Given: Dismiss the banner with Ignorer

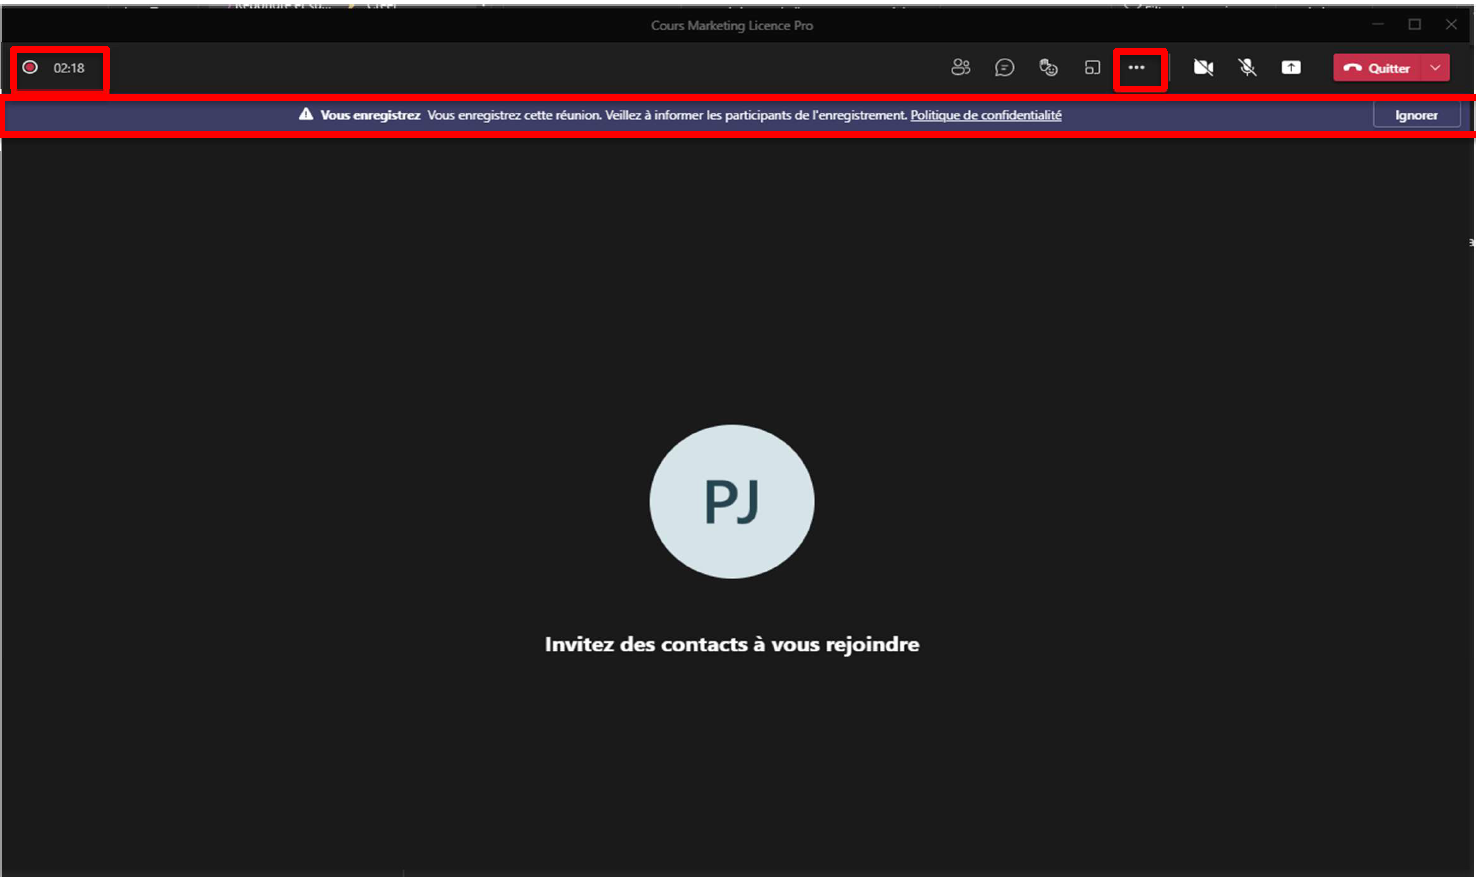Looking at the screenshot, I should (1416, 115).
